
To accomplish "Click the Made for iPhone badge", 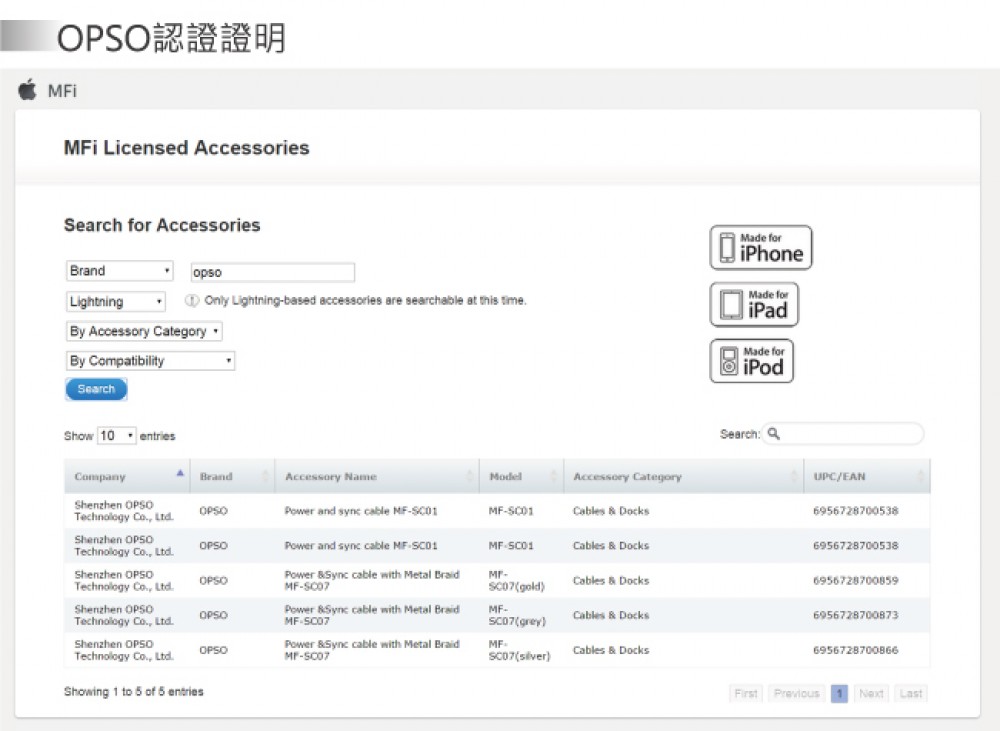I will click(761, 247).
